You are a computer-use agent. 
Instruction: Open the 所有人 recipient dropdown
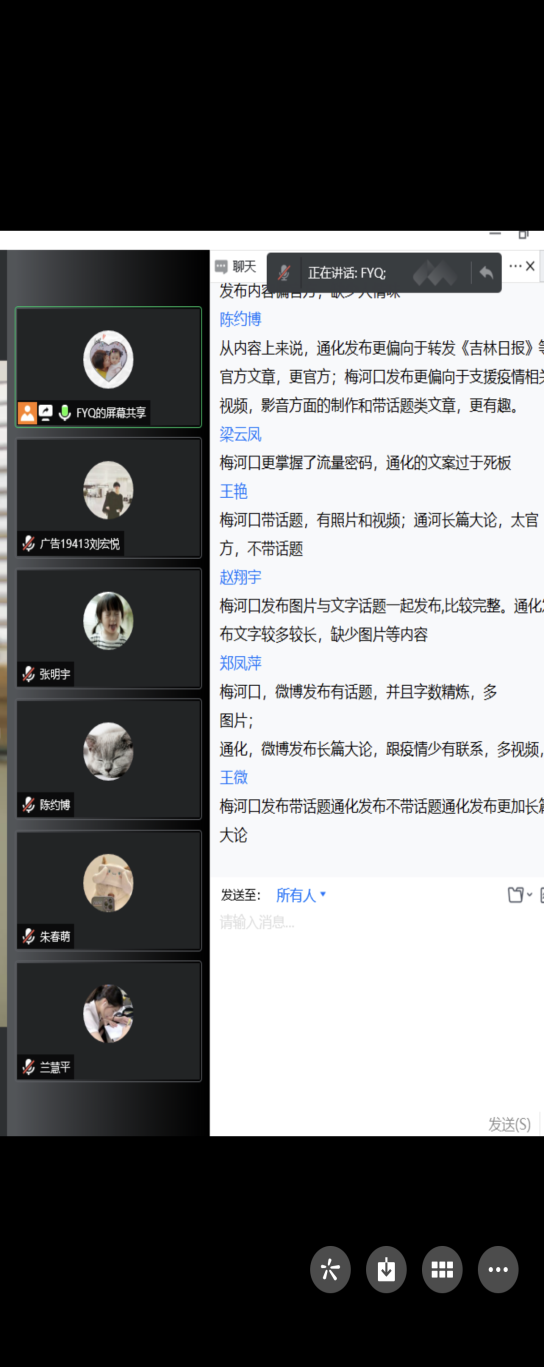coord(301,895)
